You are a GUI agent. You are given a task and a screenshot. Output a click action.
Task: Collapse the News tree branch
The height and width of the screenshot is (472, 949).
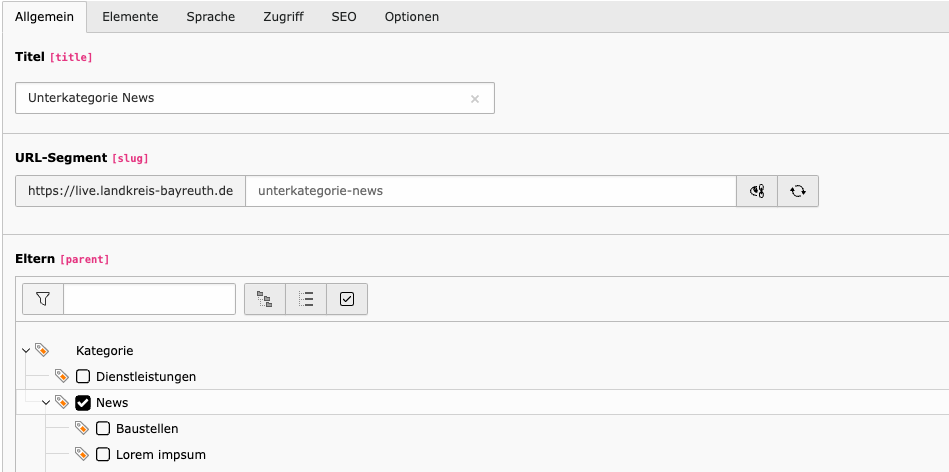(x=46, y=402)
